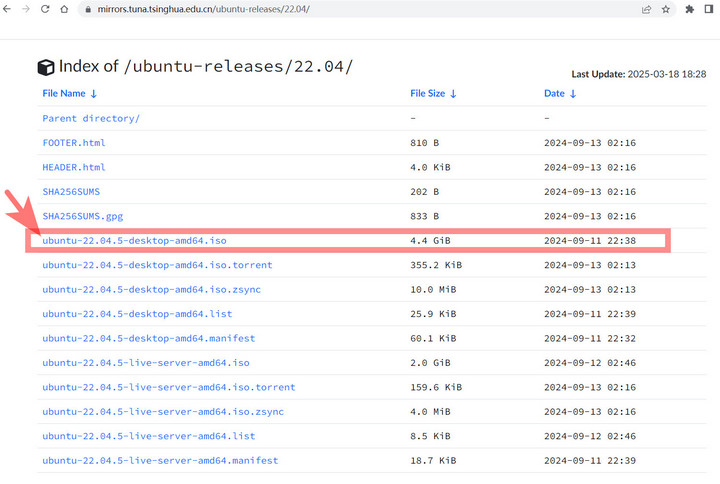Download ubuntu-22.04.5-live-server-amd64.iso

[x=146, y=363]
